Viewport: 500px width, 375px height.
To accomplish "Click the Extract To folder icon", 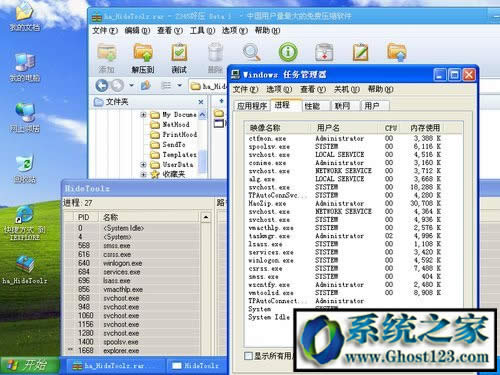I will click(143, 53).
